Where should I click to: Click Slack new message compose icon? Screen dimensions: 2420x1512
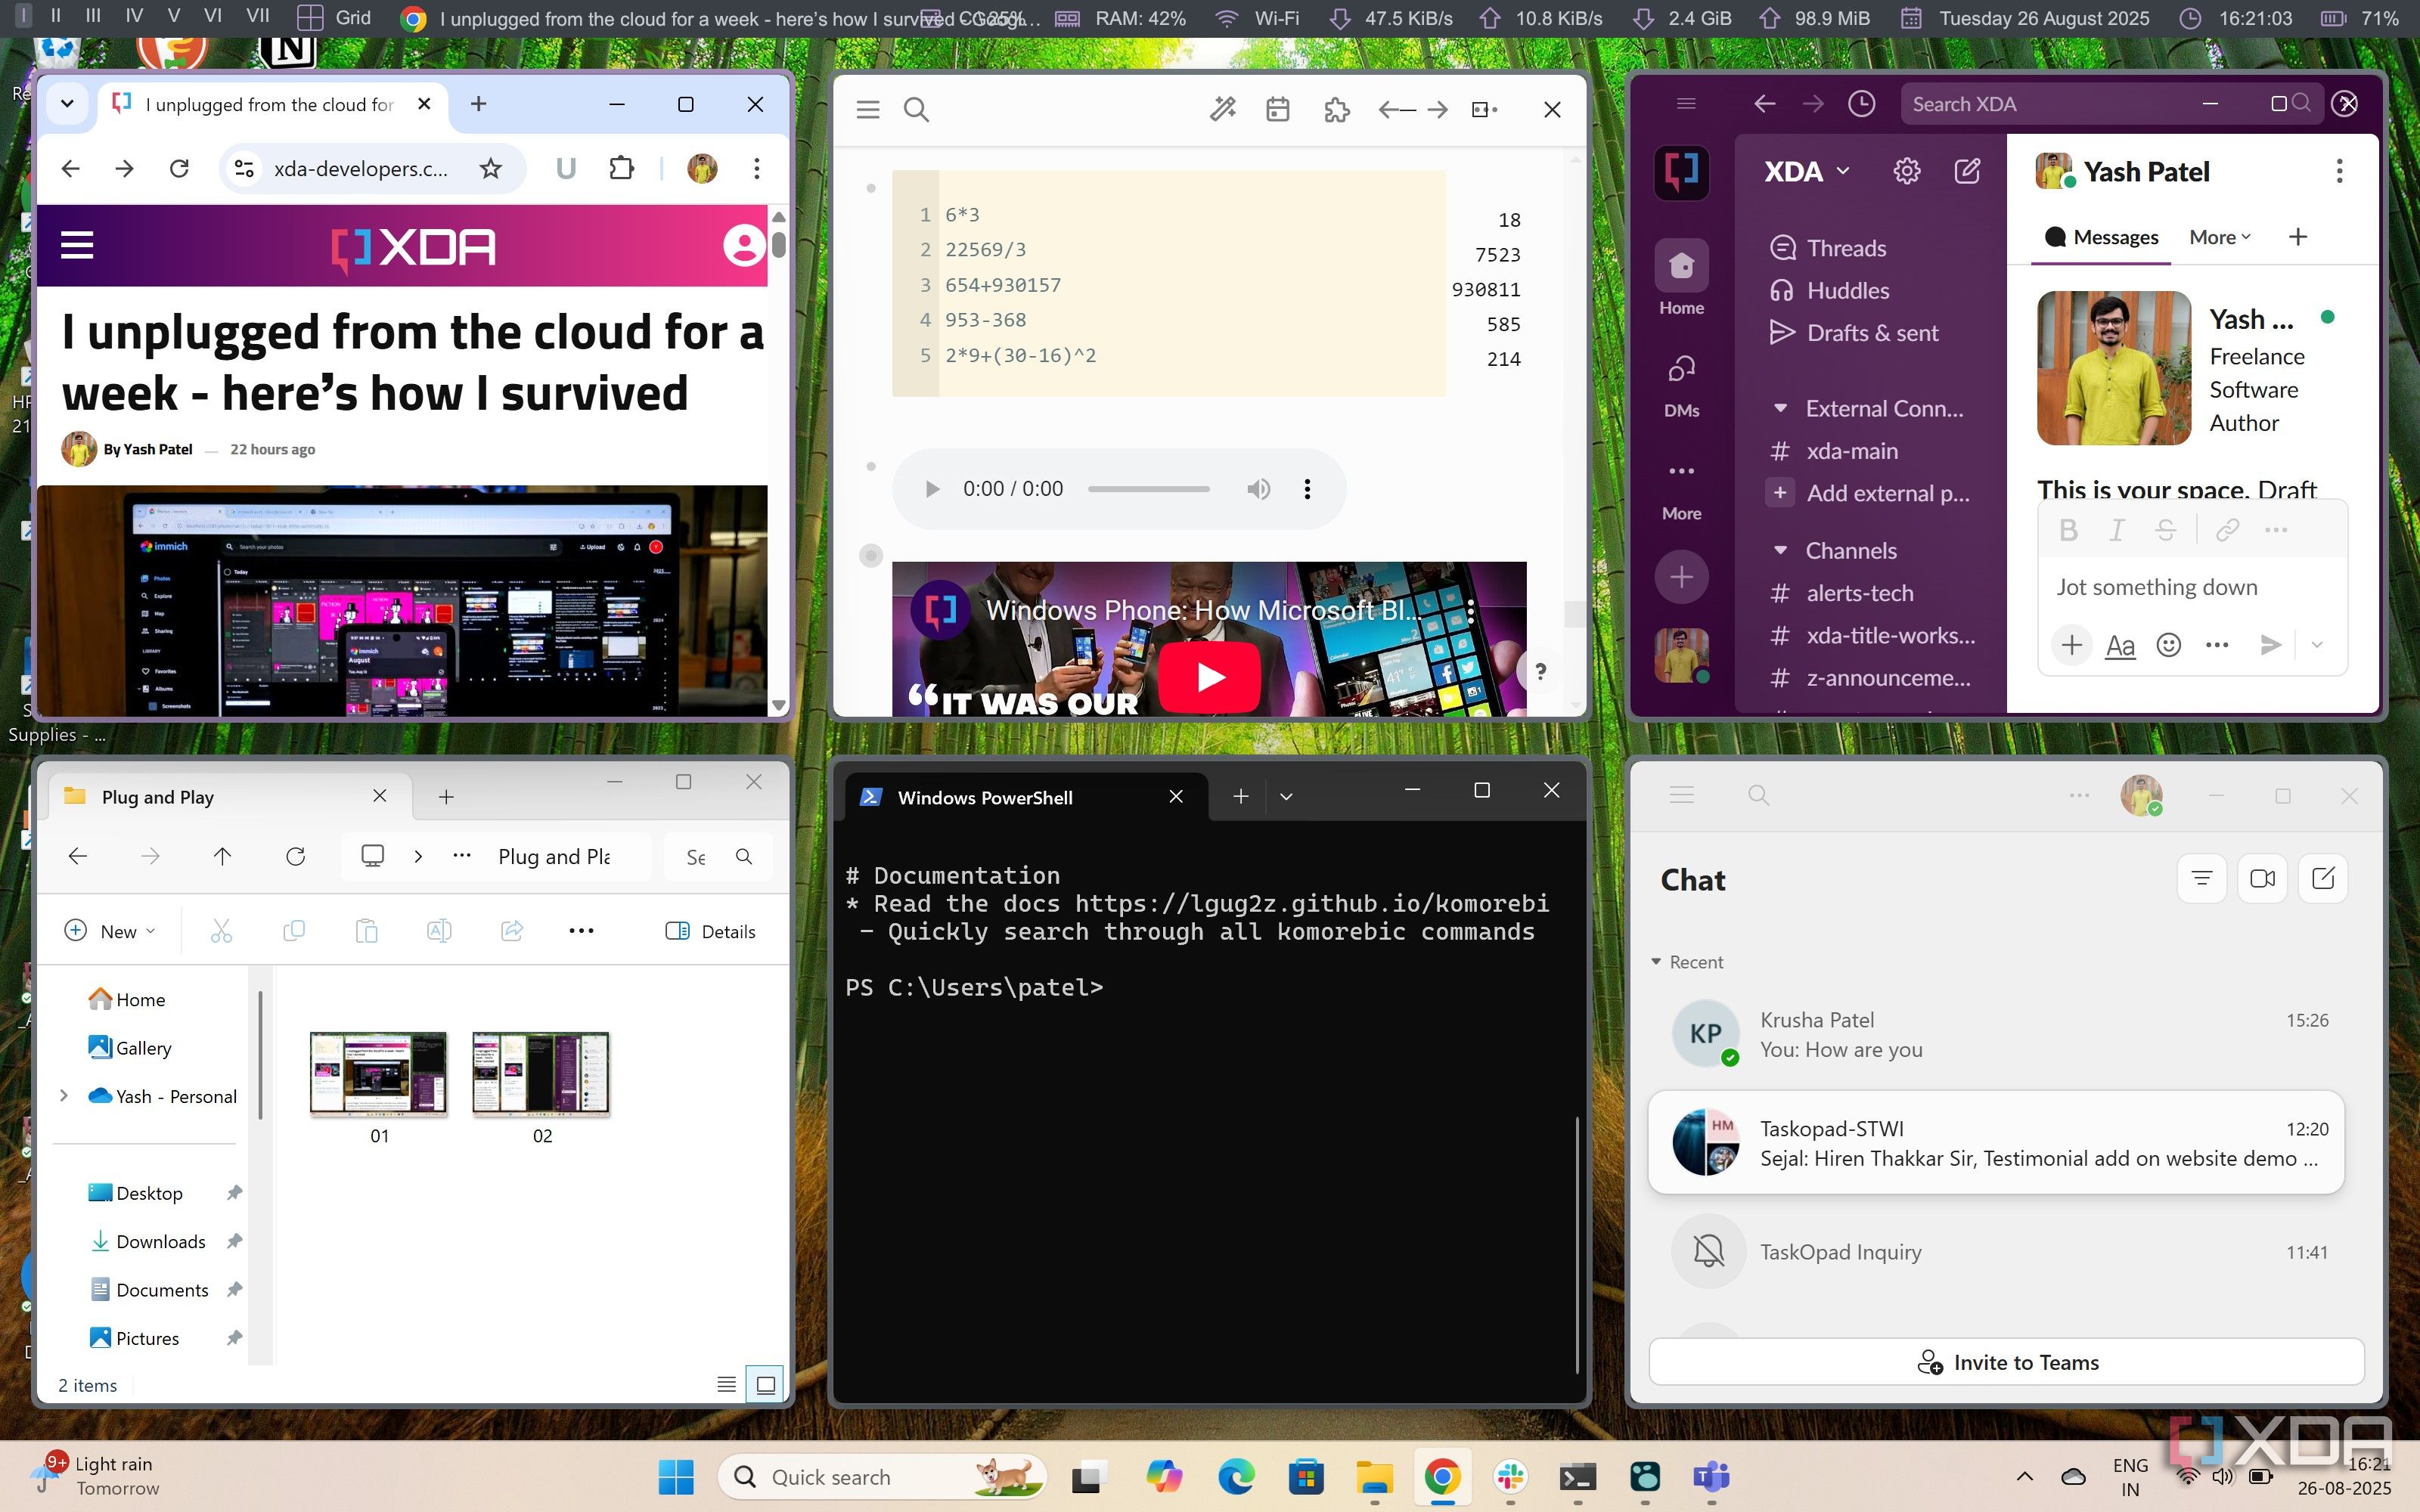(1967, 171)
